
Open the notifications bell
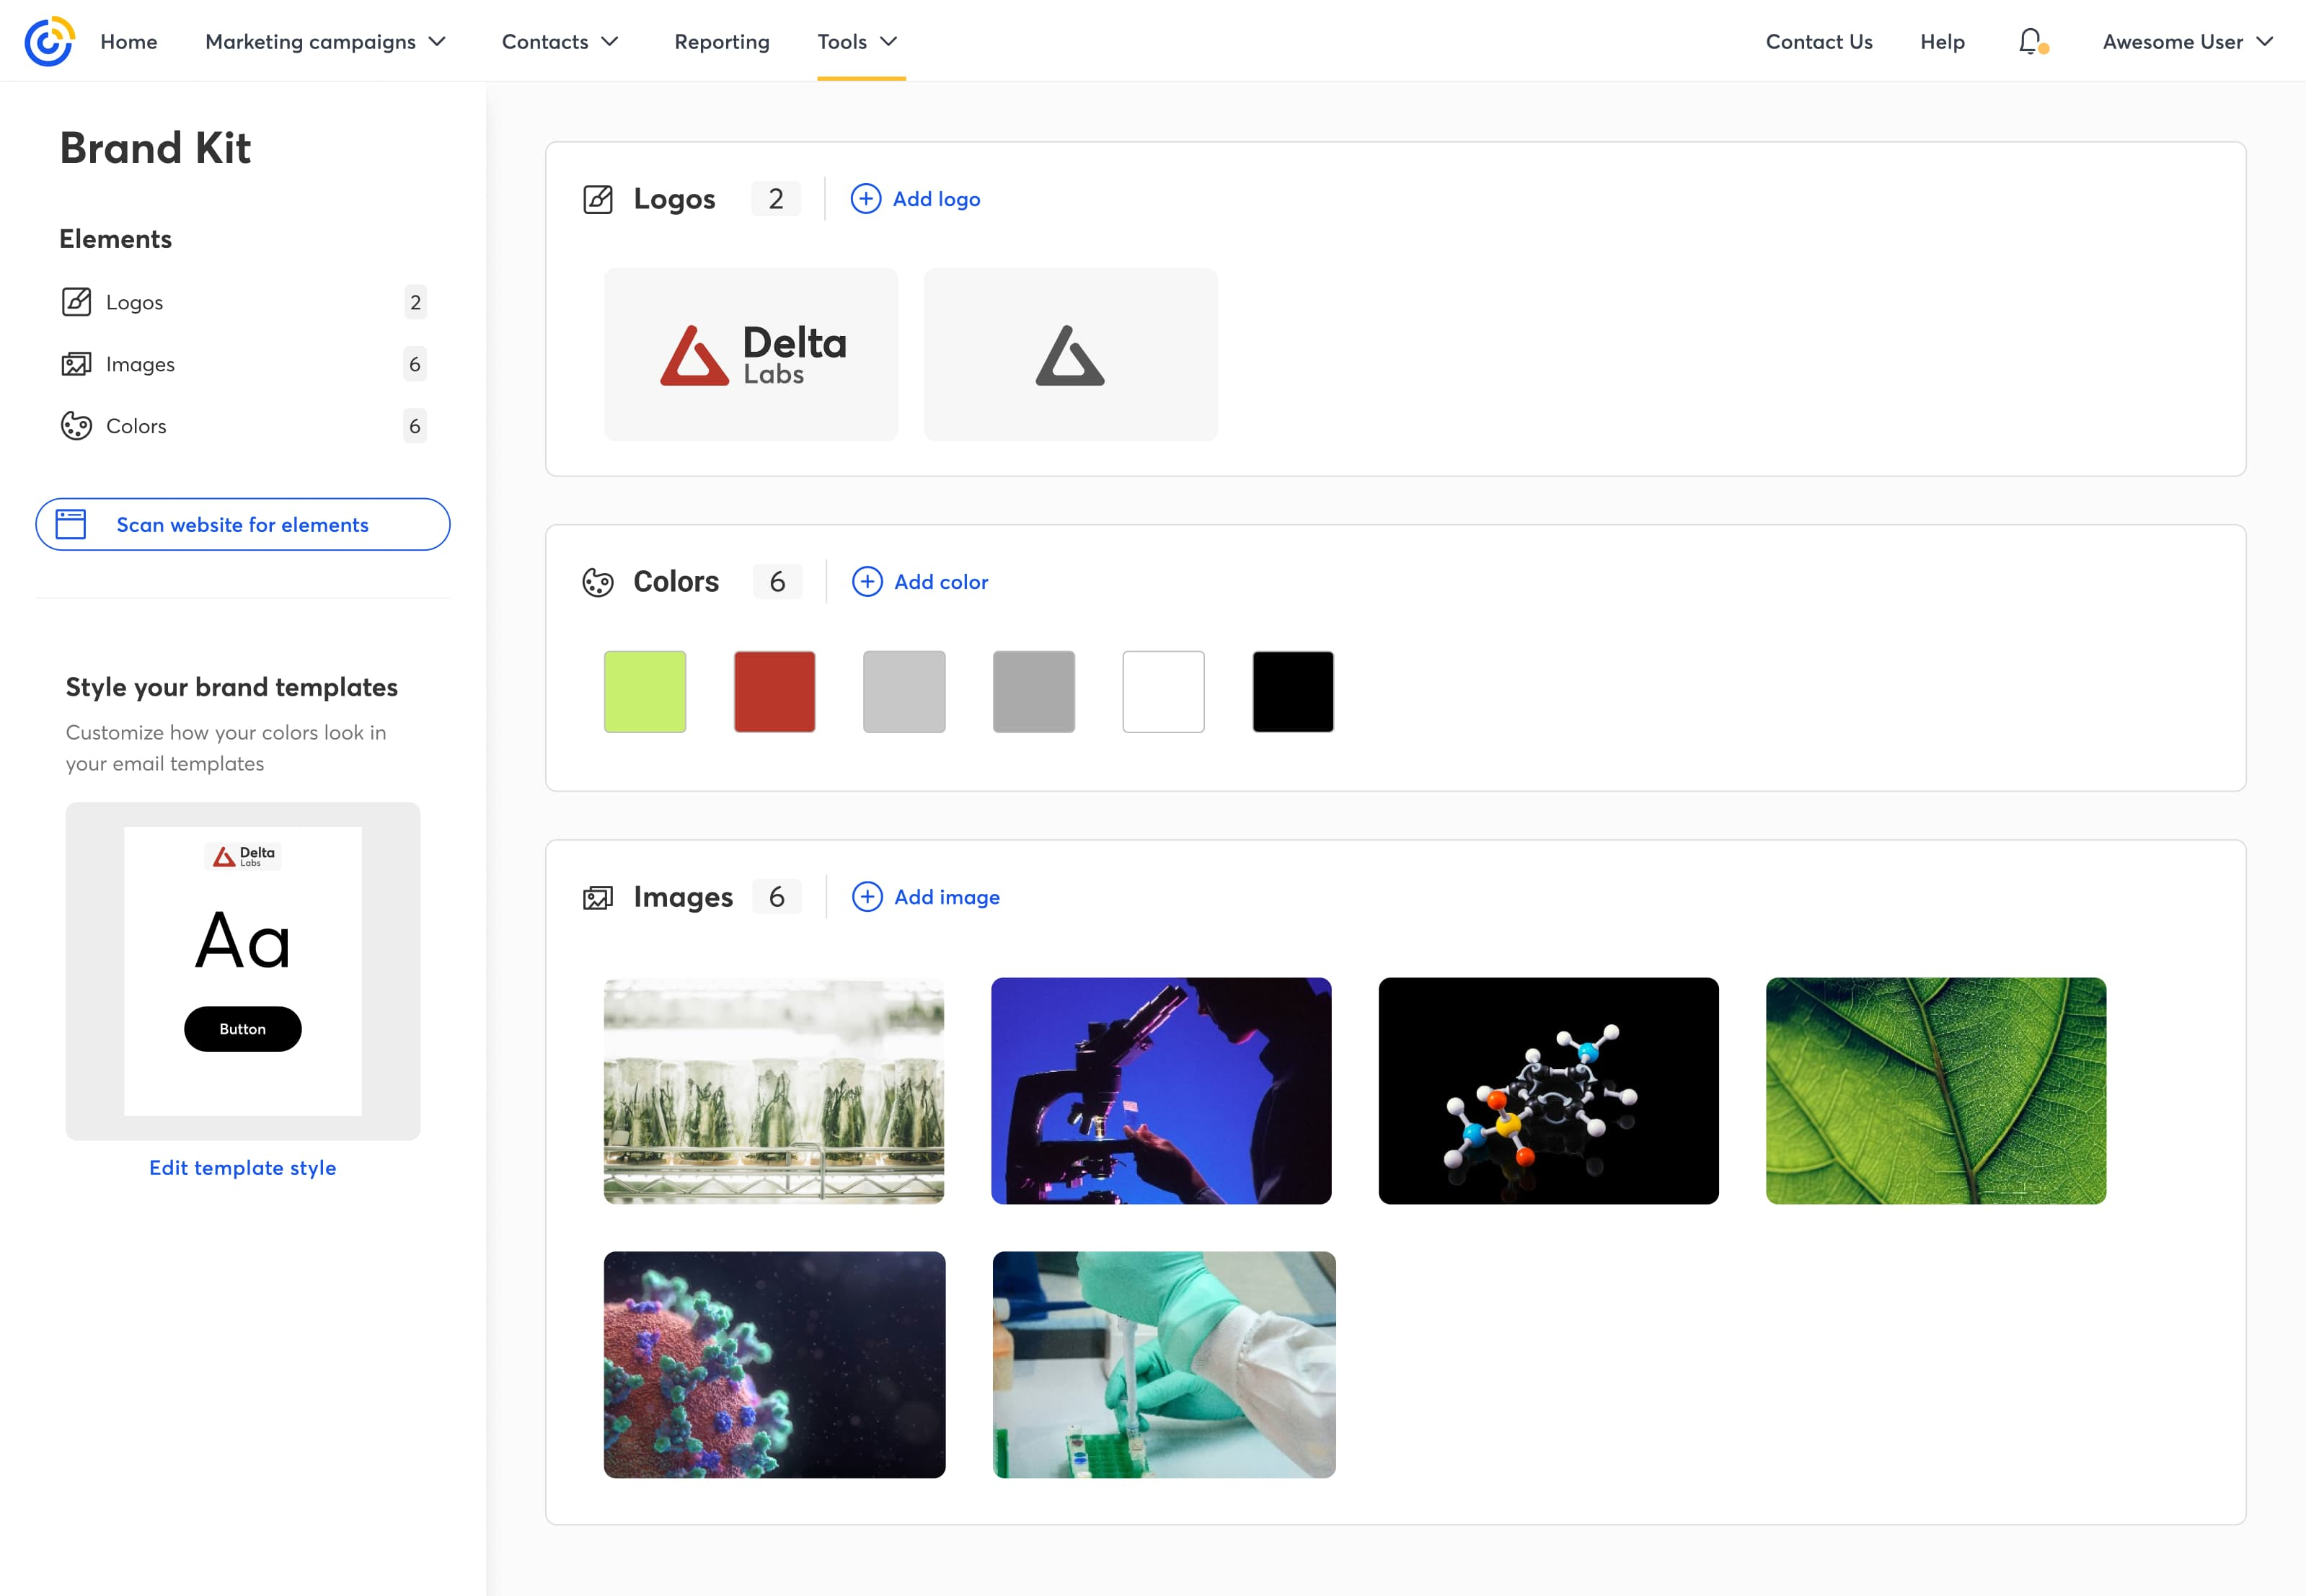[x=2031, y=41]
